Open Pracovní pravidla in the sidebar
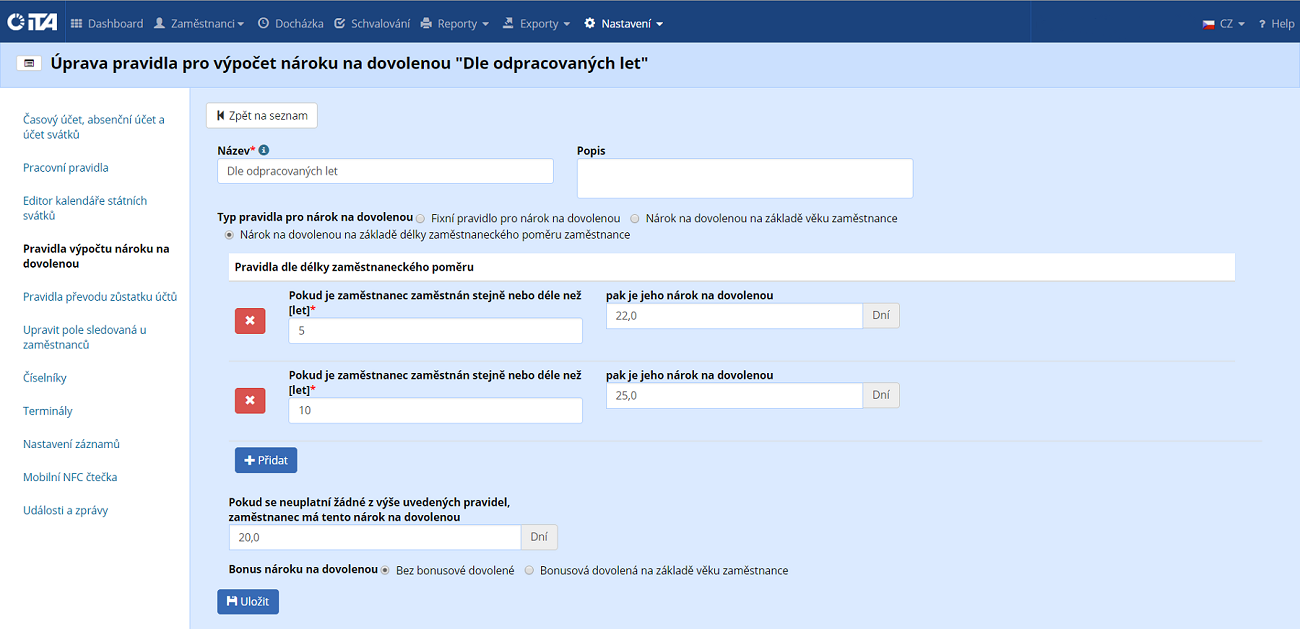Image resolution: width=1300 pixels, height=629 pixels. tap(66, 168)
